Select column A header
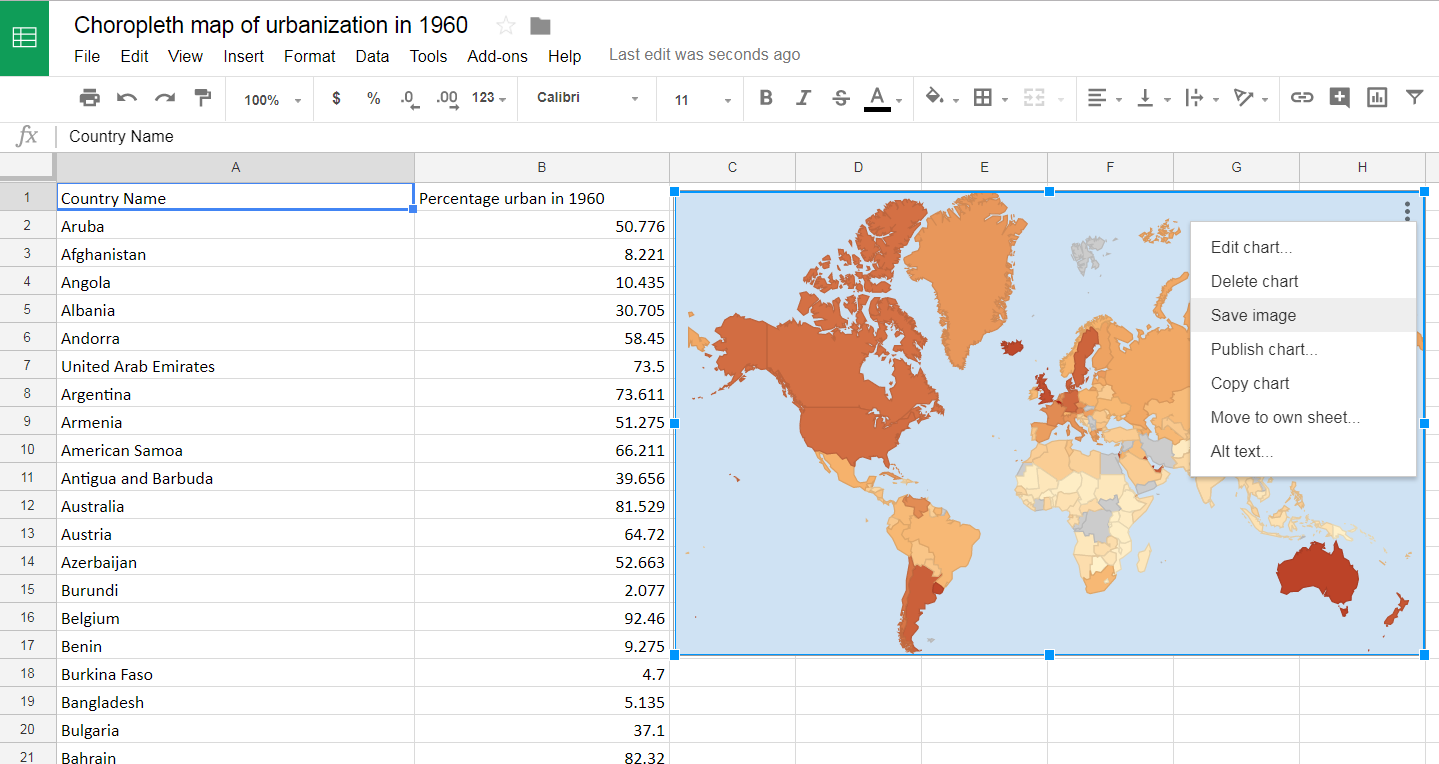 (x=235, y=167)
